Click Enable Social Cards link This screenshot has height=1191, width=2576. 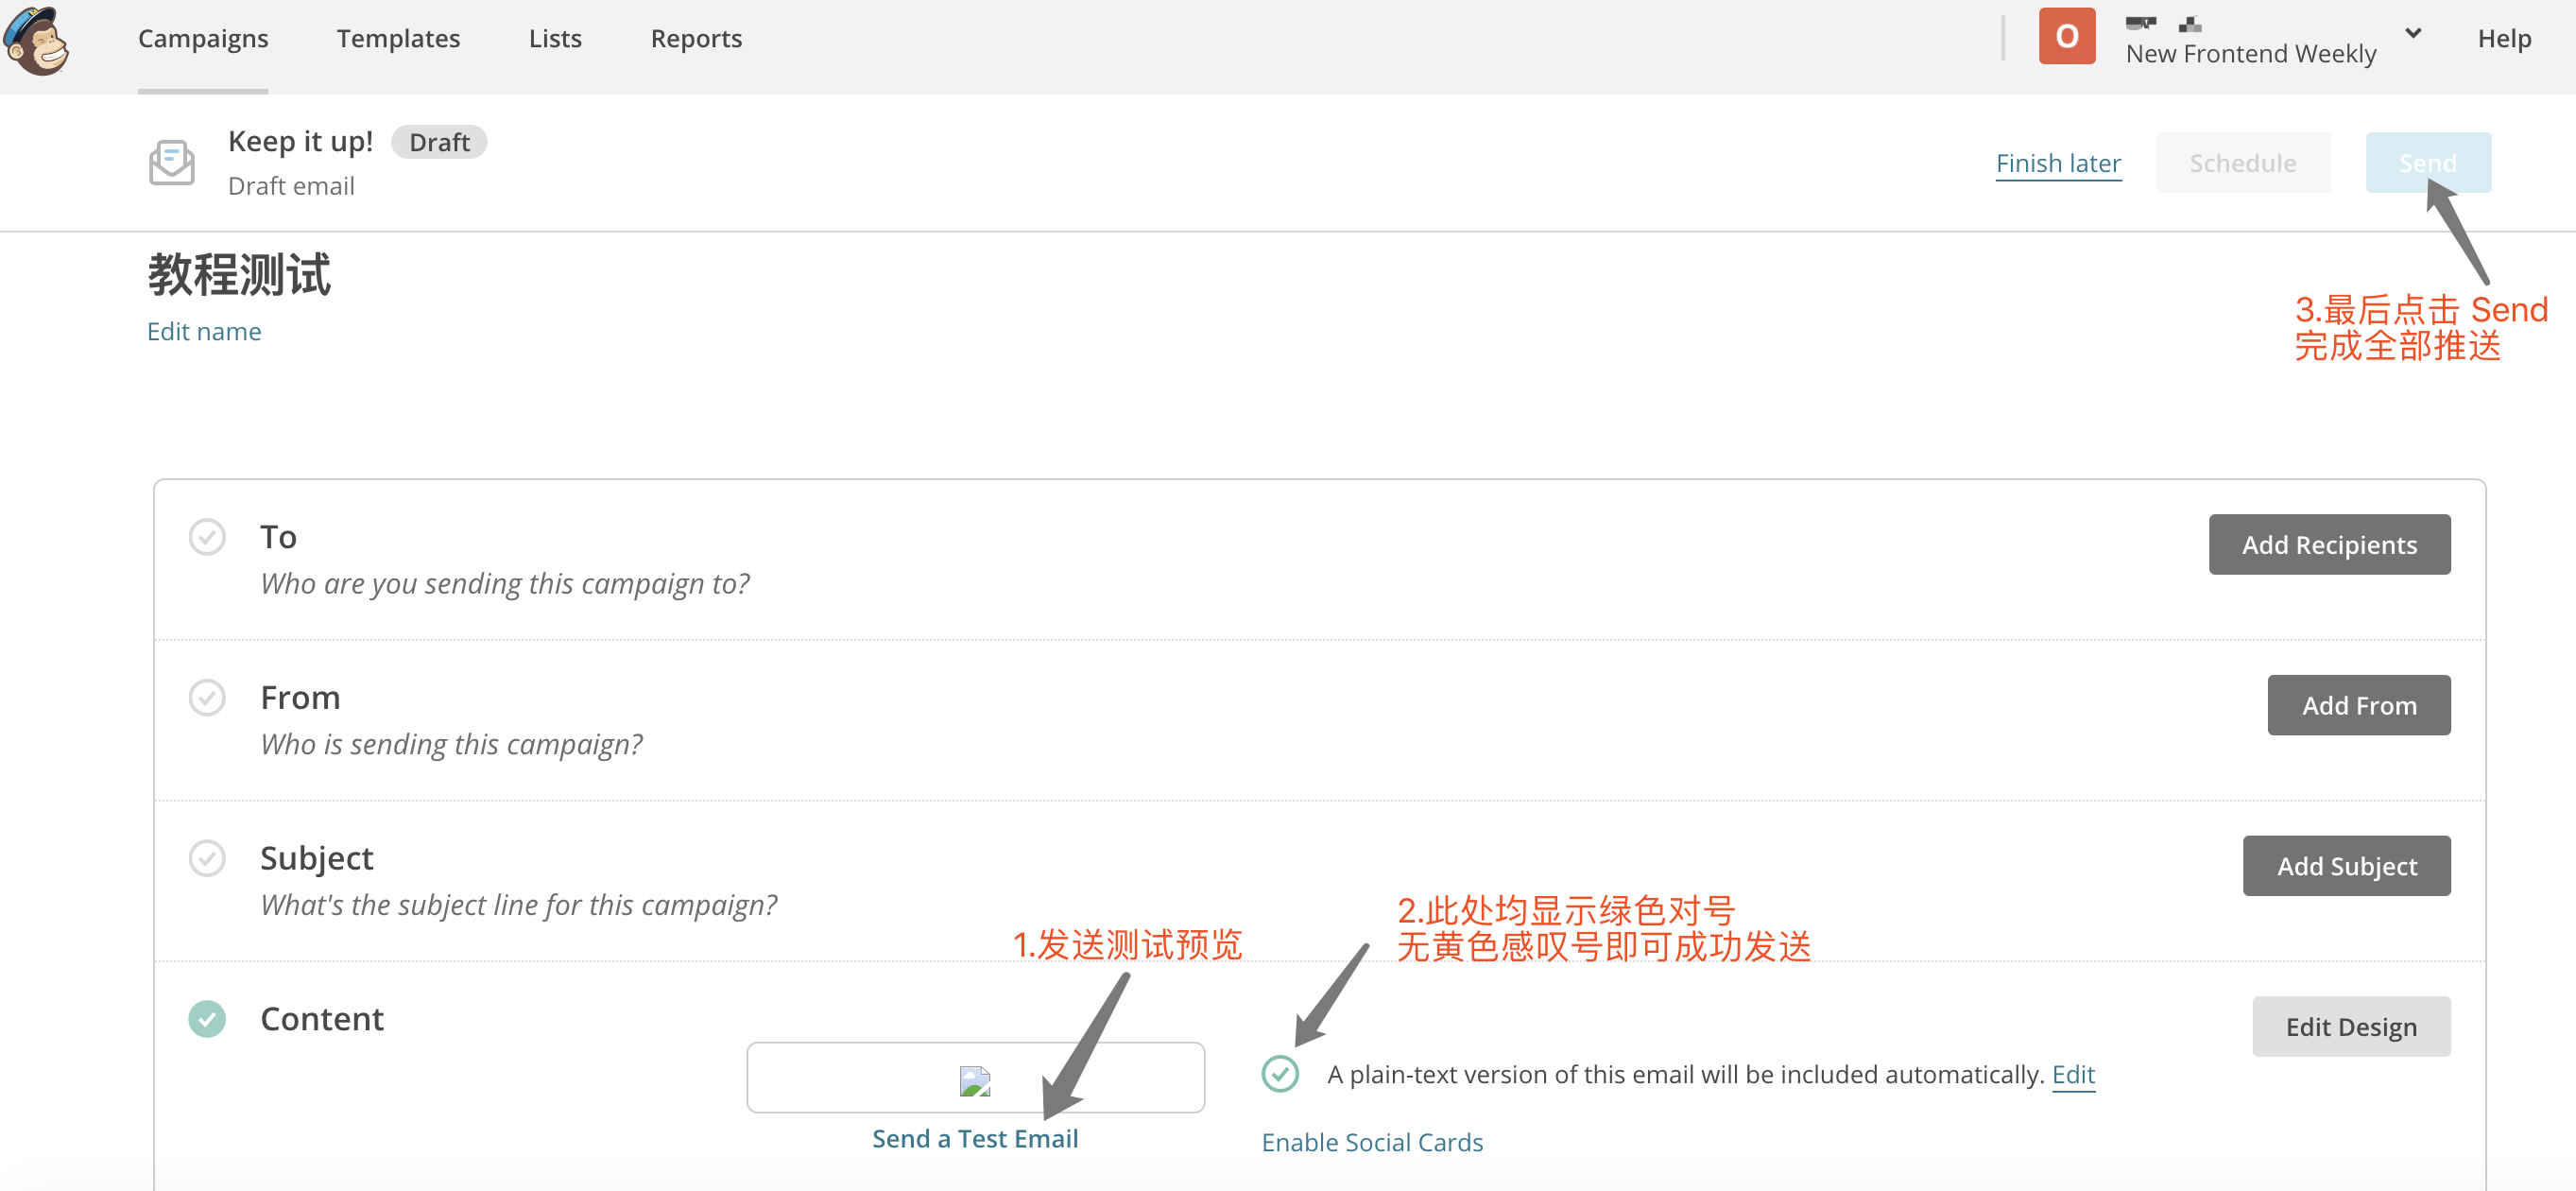[x=1371, y=1142]
